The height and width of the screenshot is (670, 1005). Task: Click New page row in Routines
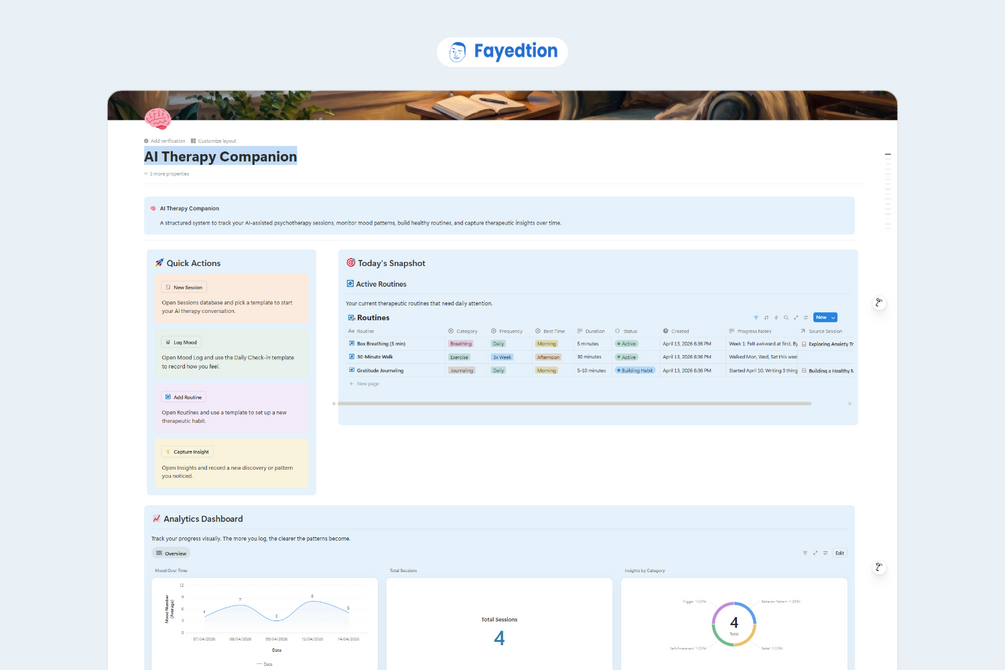364,384
